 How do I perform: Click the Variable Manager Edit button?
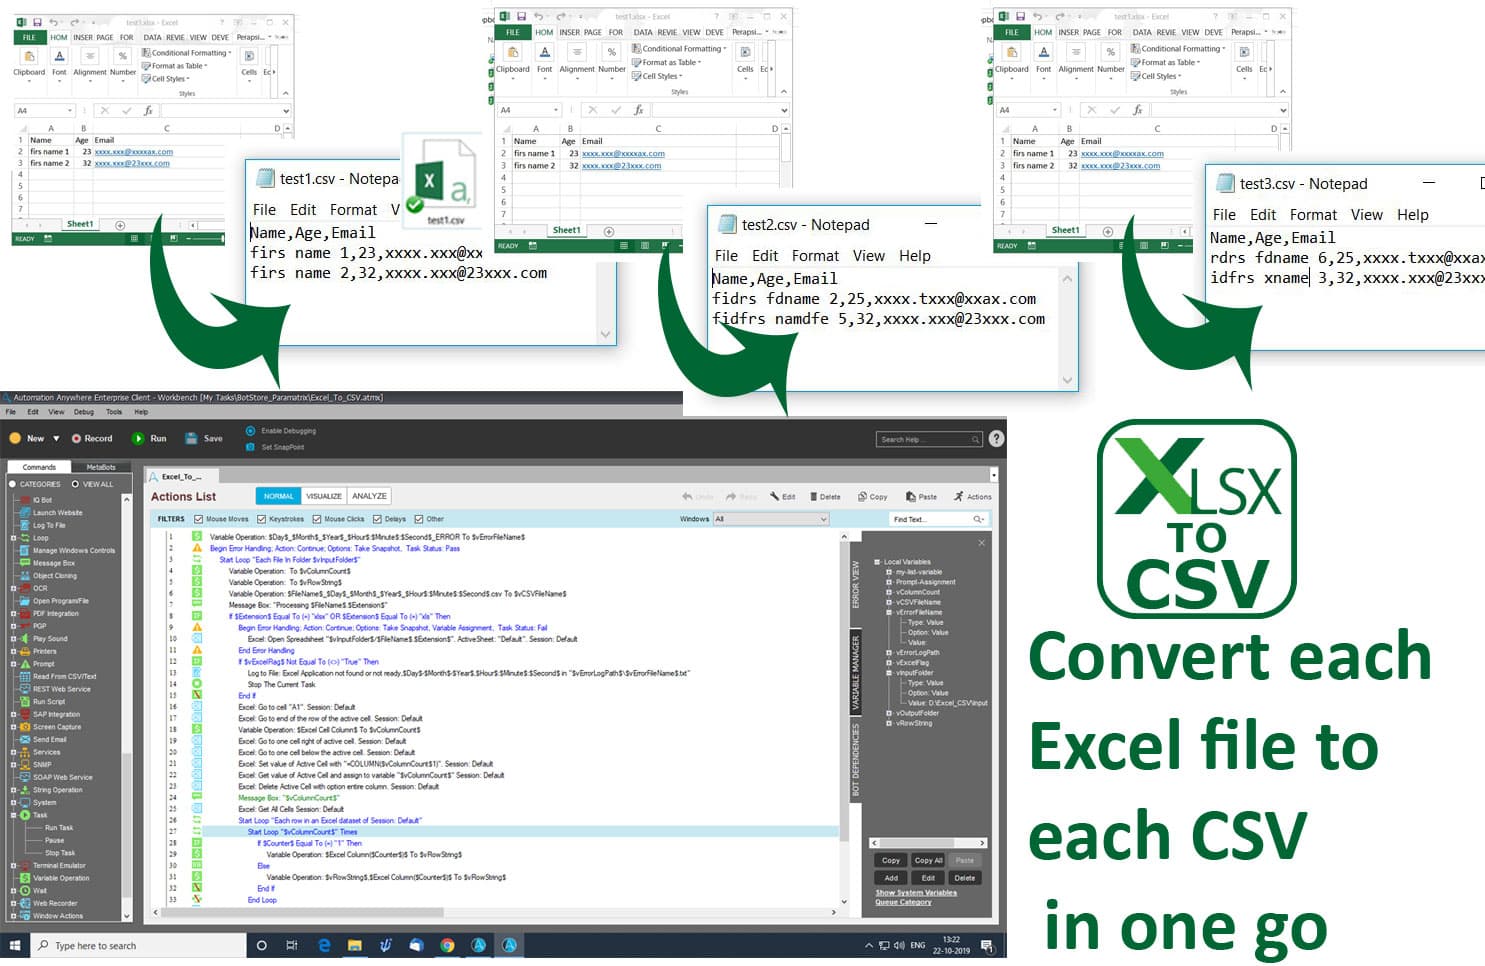pos(928,878)
